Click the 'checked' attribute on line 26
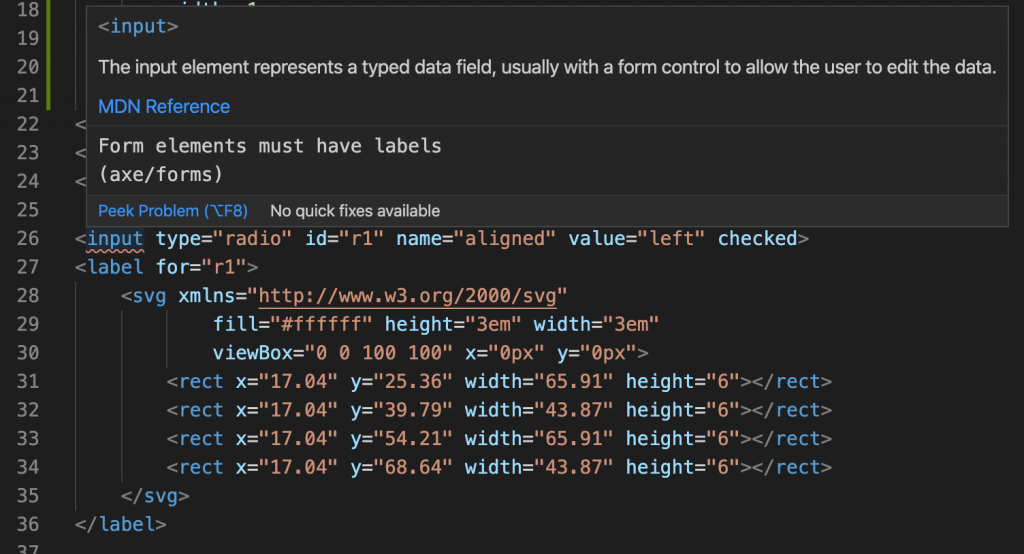 758,238
